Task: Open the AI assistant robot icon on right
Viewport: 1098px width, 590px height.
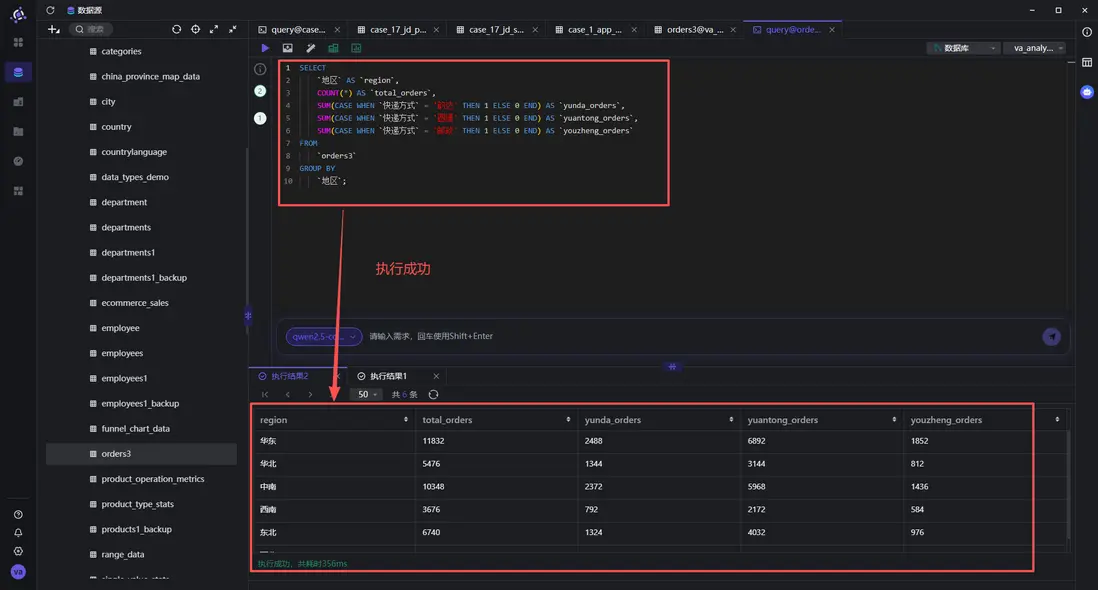Action: coord(1087,92)
